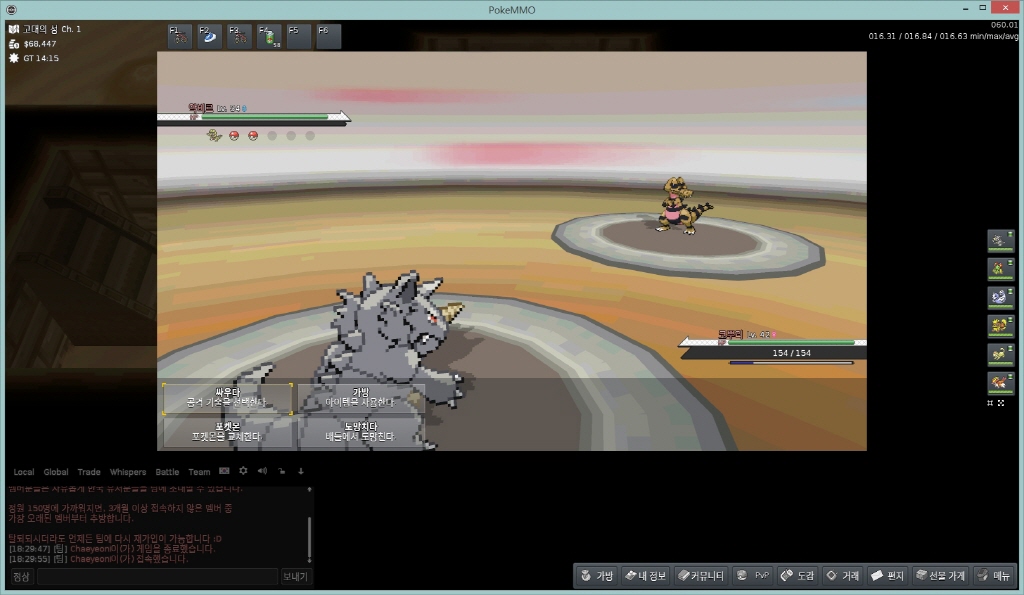Click the chat message input field

pyautogui.click(x=157, y=577)
